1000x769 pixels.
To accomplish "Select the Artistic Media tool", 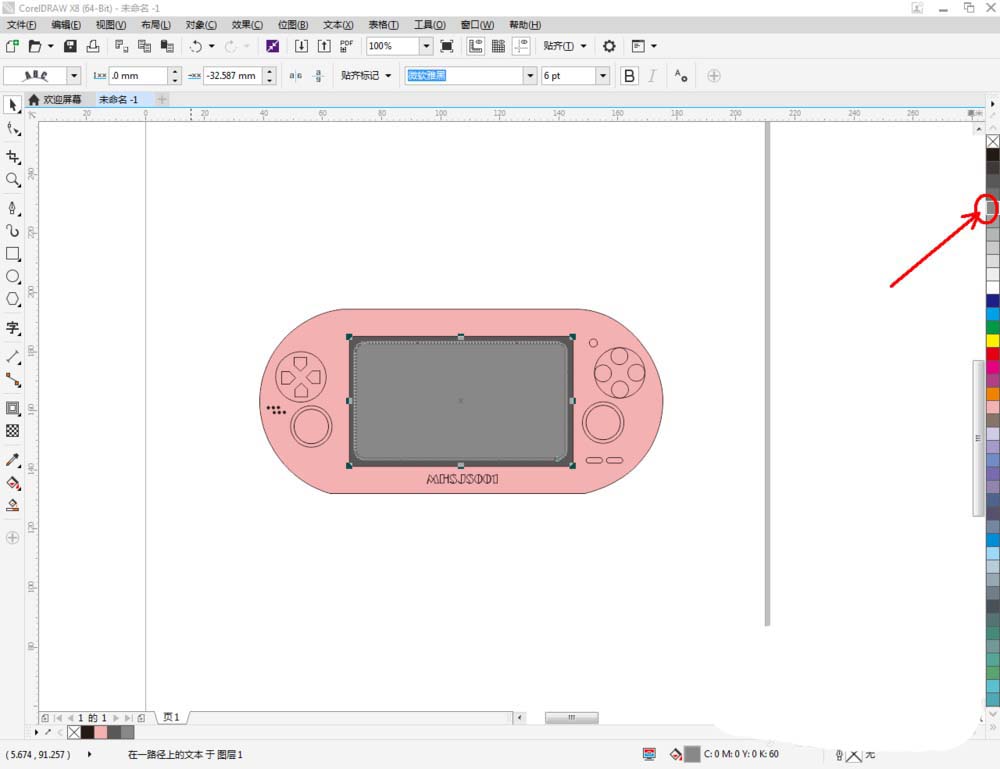I will (13, 231).
